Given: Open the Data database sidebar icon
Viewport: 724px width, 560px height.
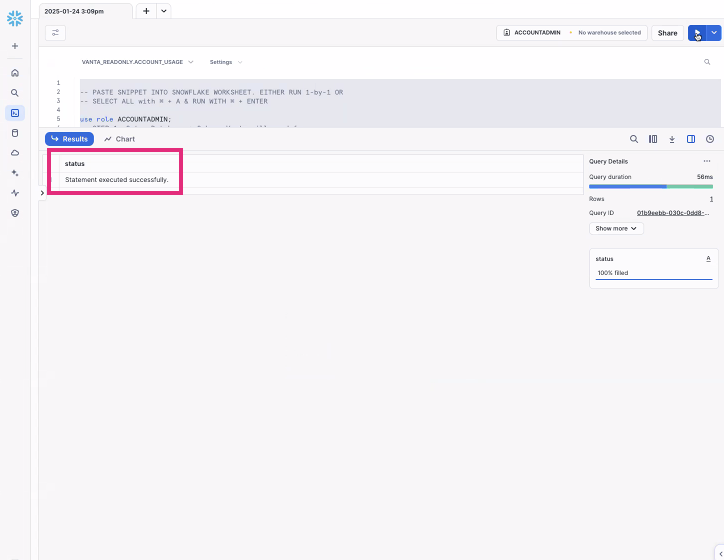Looking at the screenshot, I should pyautogui.click(x=15, y=133).
